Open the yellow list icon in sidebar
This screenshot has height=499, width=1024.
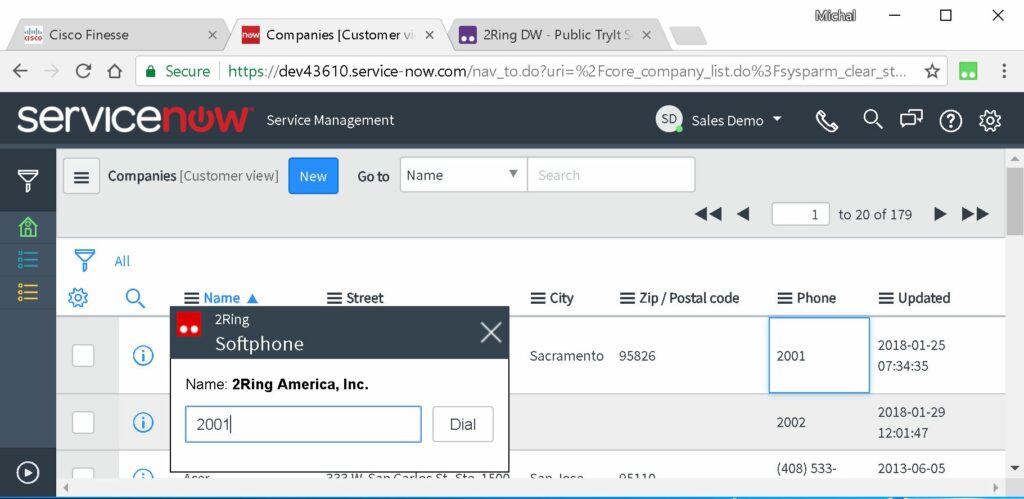27,292
